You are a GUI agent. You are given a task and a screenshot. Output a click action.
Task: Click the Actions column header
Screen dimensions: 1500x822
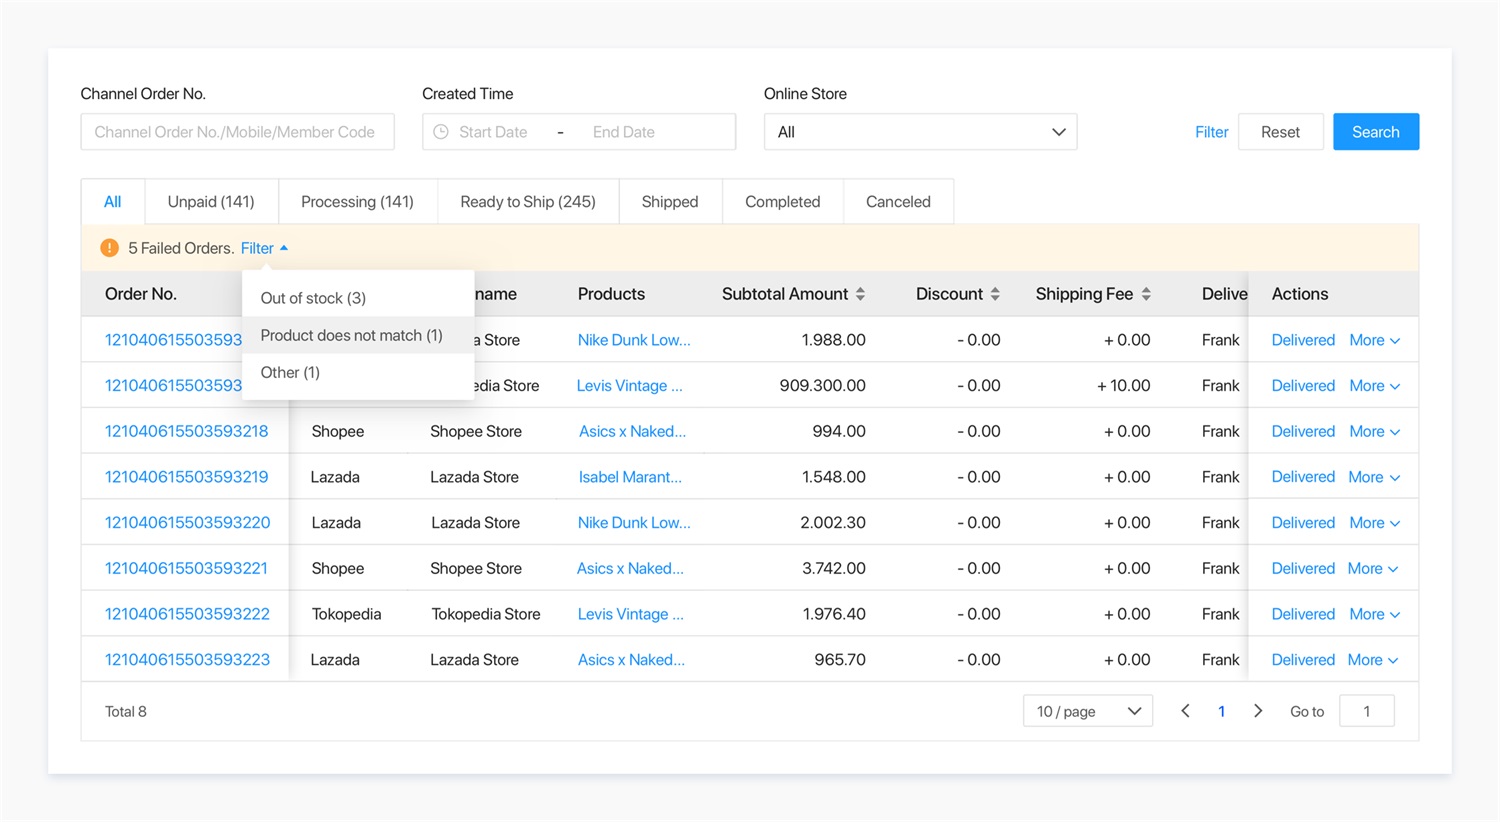pos(1300,294)
